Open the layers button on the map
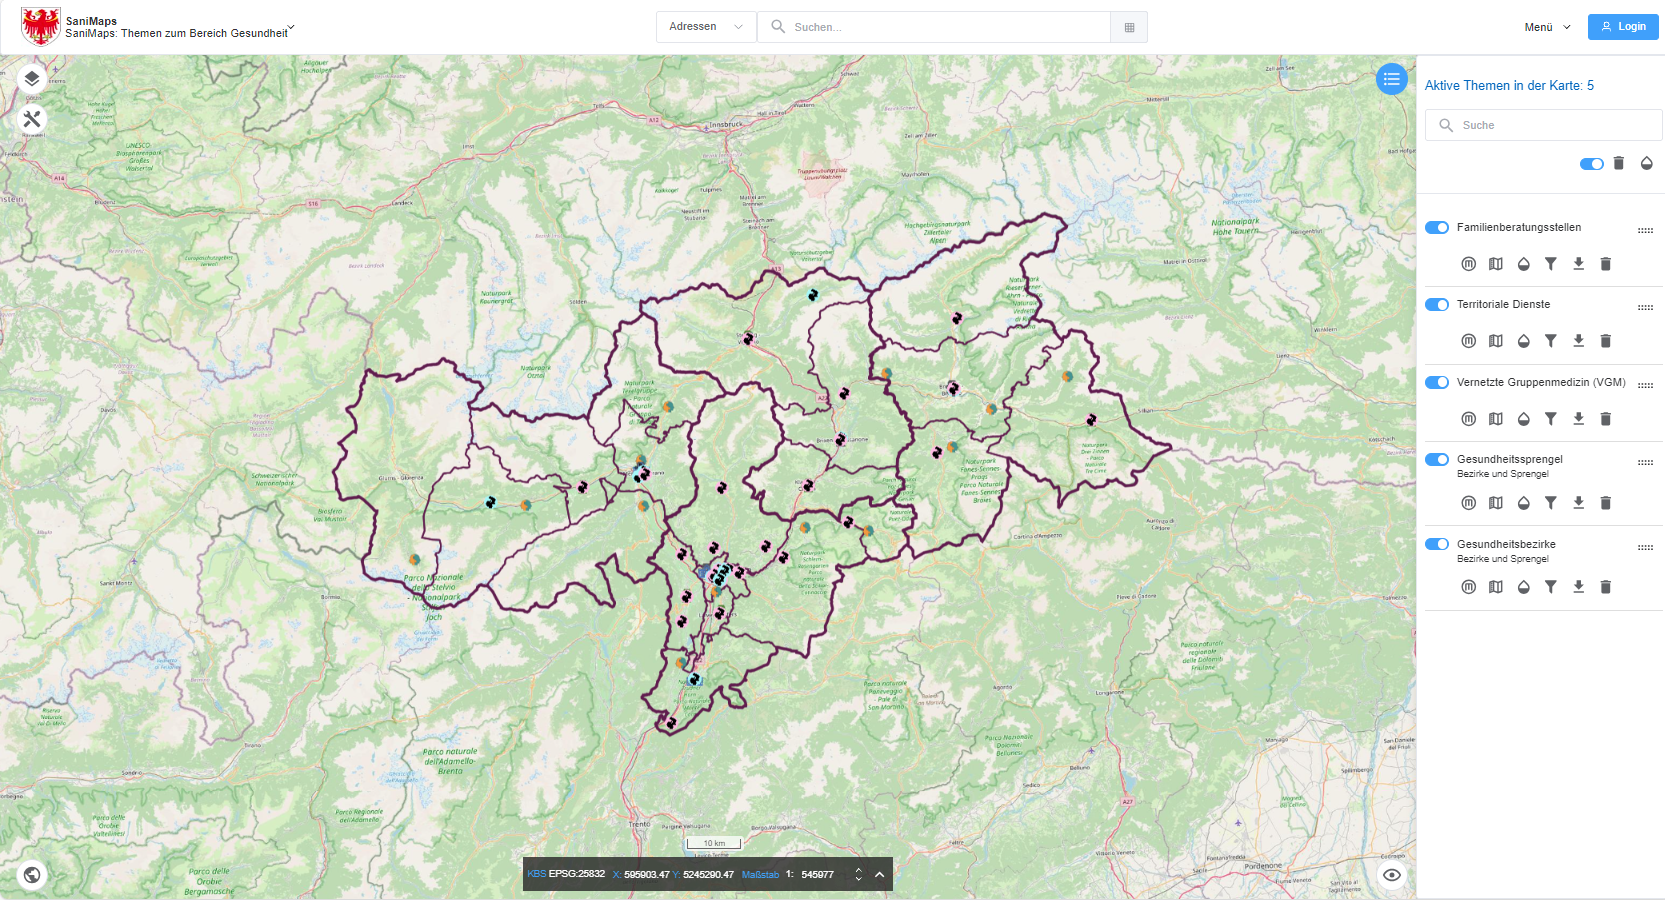Image resolution: width=1665 pixels, height=900 pixels. pyautogui.click(x=32, y=78)
